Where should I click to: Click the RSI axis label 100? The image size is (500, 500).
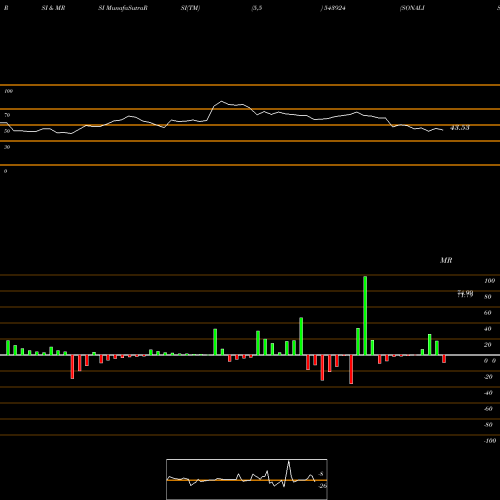(8, 91)
